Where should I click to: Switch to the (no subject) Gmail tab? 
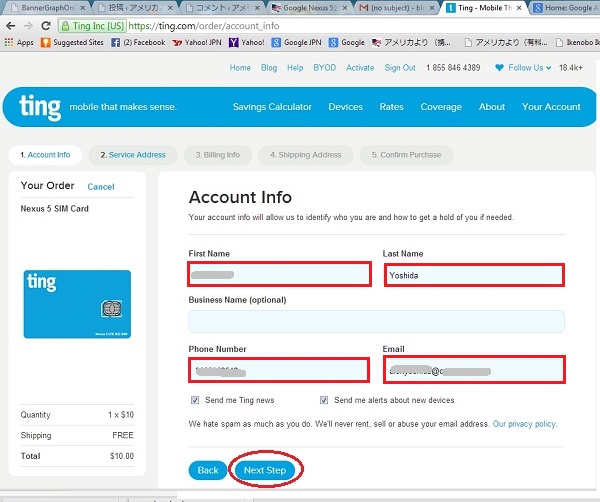[396, 8]
